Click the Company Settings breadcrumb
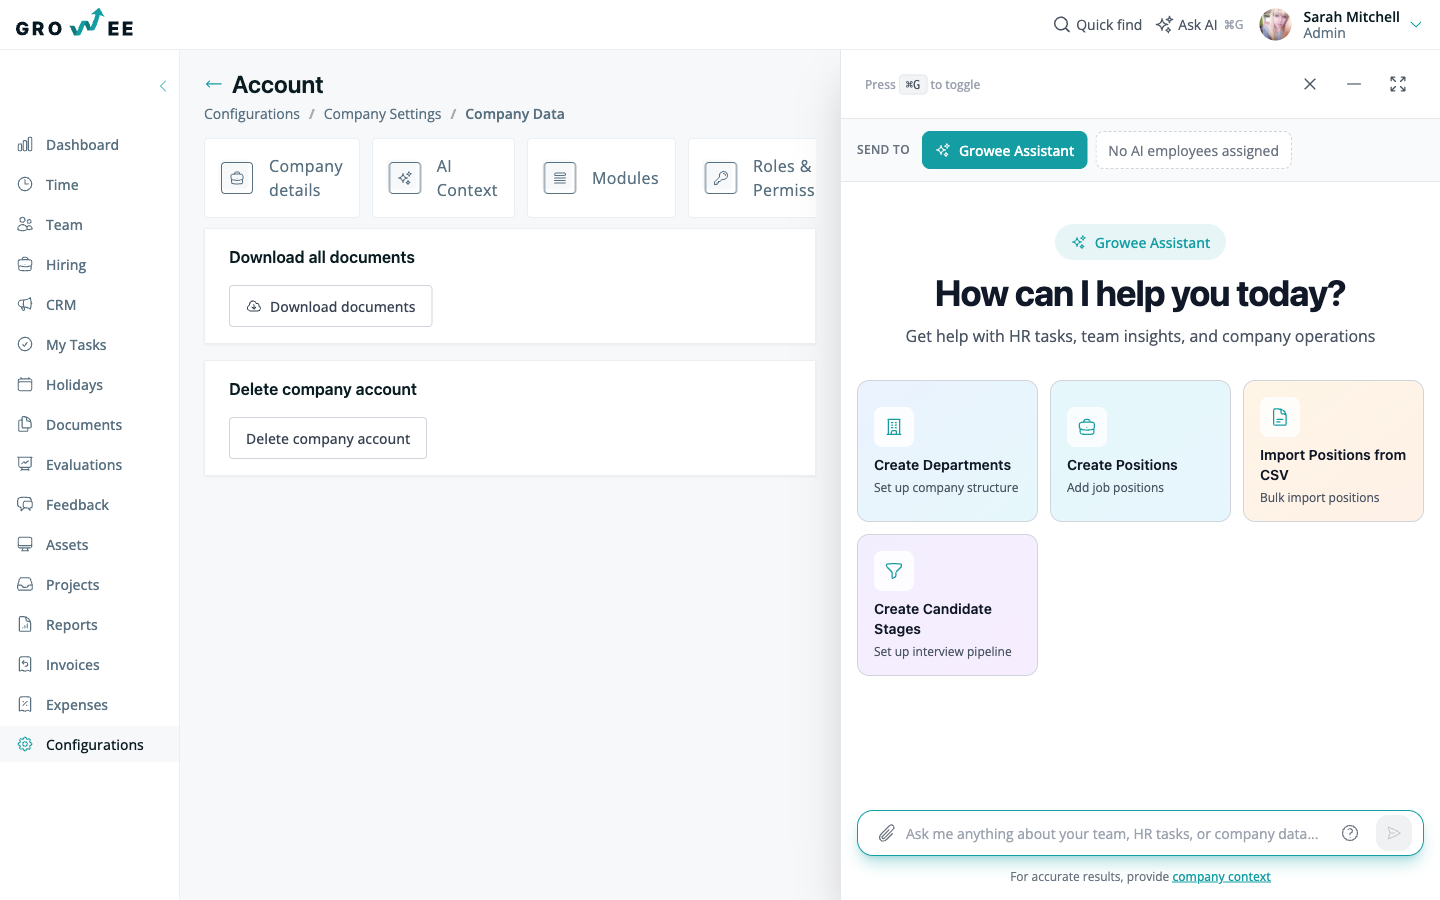 (x=382, y=114)
